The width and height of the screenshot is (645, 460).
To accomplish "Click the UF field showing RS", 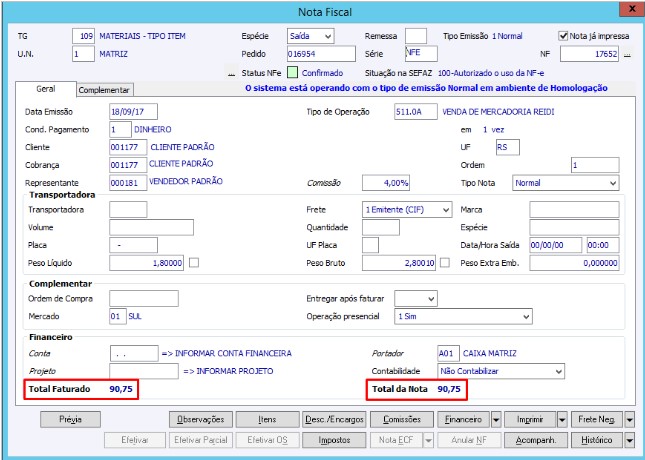I will pos(508,147).
